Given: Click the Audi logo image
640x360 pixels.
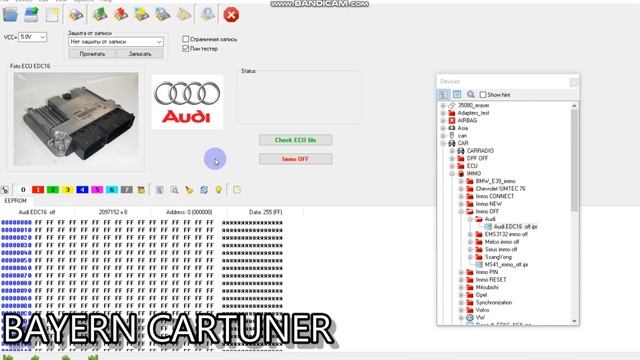Looking at the screenshot, I should [187, 102].
